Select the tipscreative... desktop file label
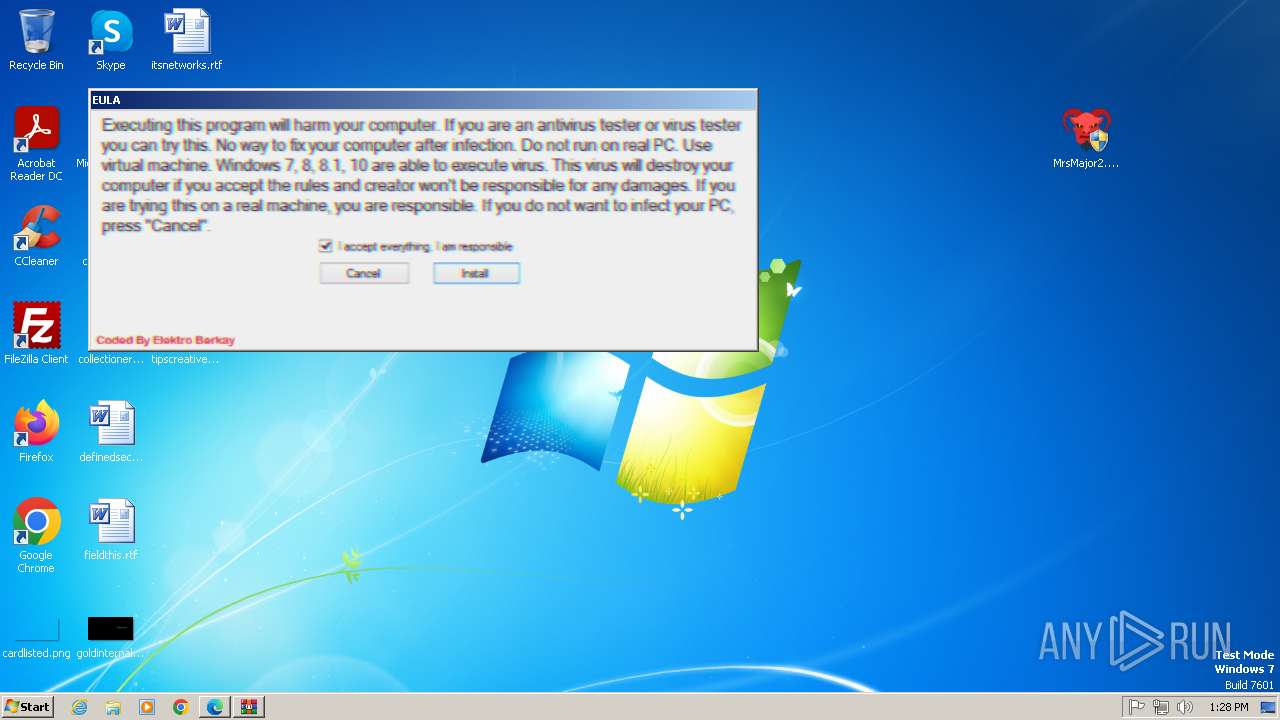The image size is (1280, 720). (185, 359)
